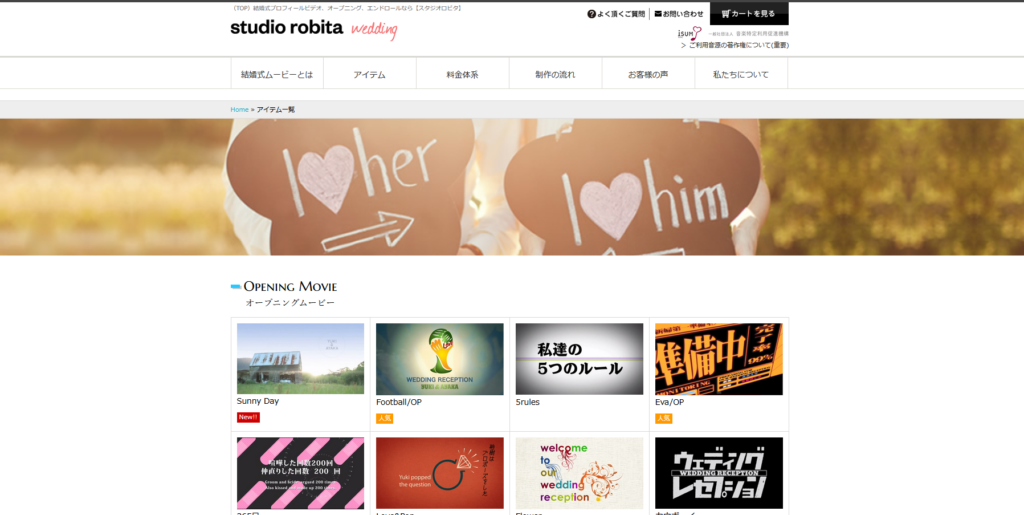Click the Home breadcrumb link
The width and height of the screenshot is (1024, 515).
pos(239,109)
